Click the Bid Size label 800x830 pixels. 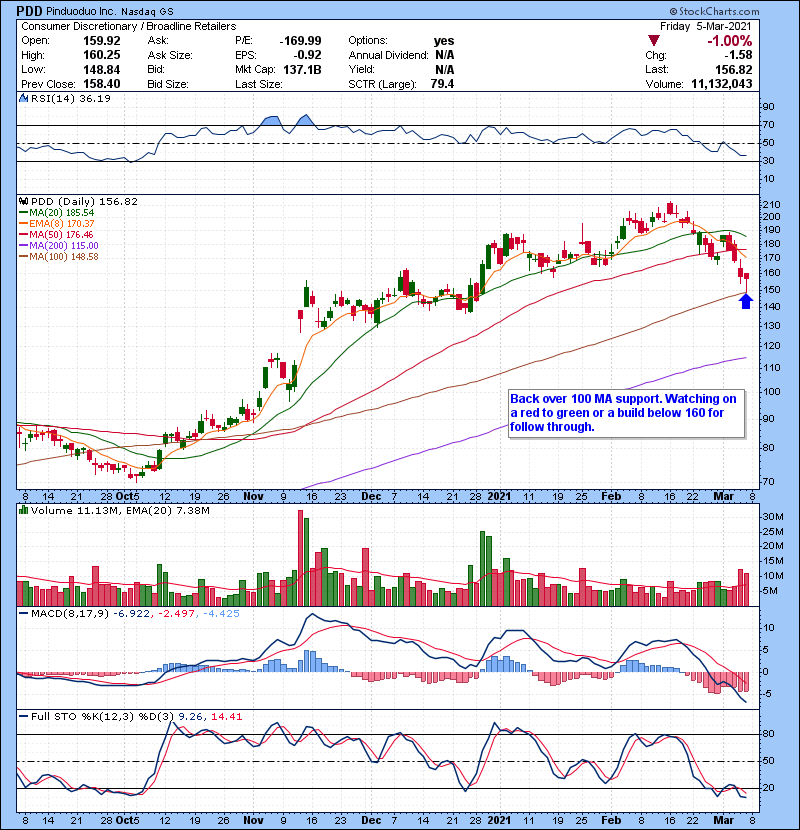click(168, 84)
